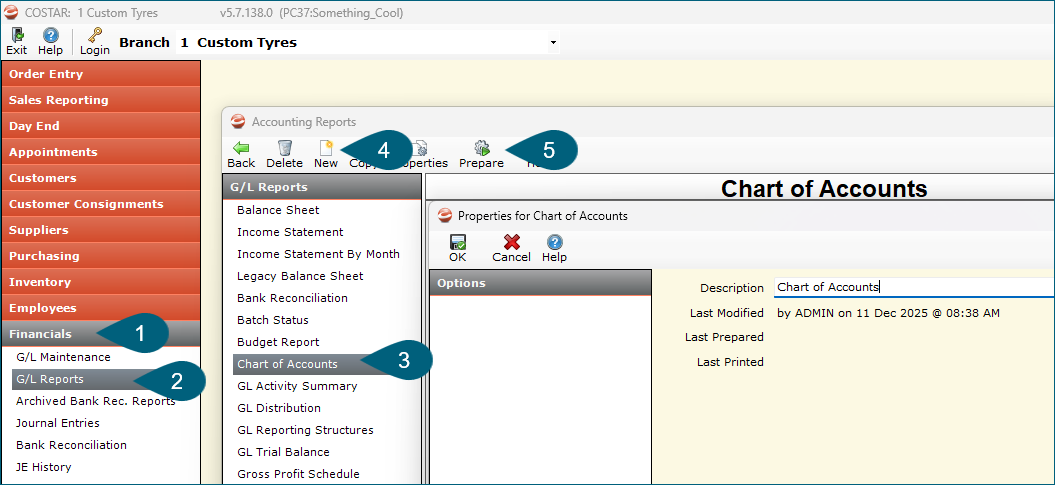This screenshot has width=1055, height=485.
Task: Open the Order Entry menu
Action: [101, 74]
